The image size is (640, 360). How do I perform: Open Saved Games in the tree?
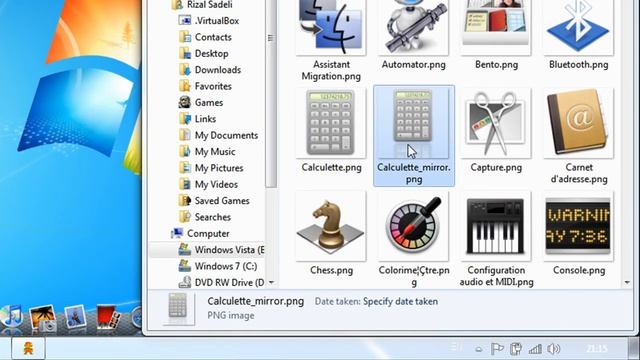click(214, 200)
